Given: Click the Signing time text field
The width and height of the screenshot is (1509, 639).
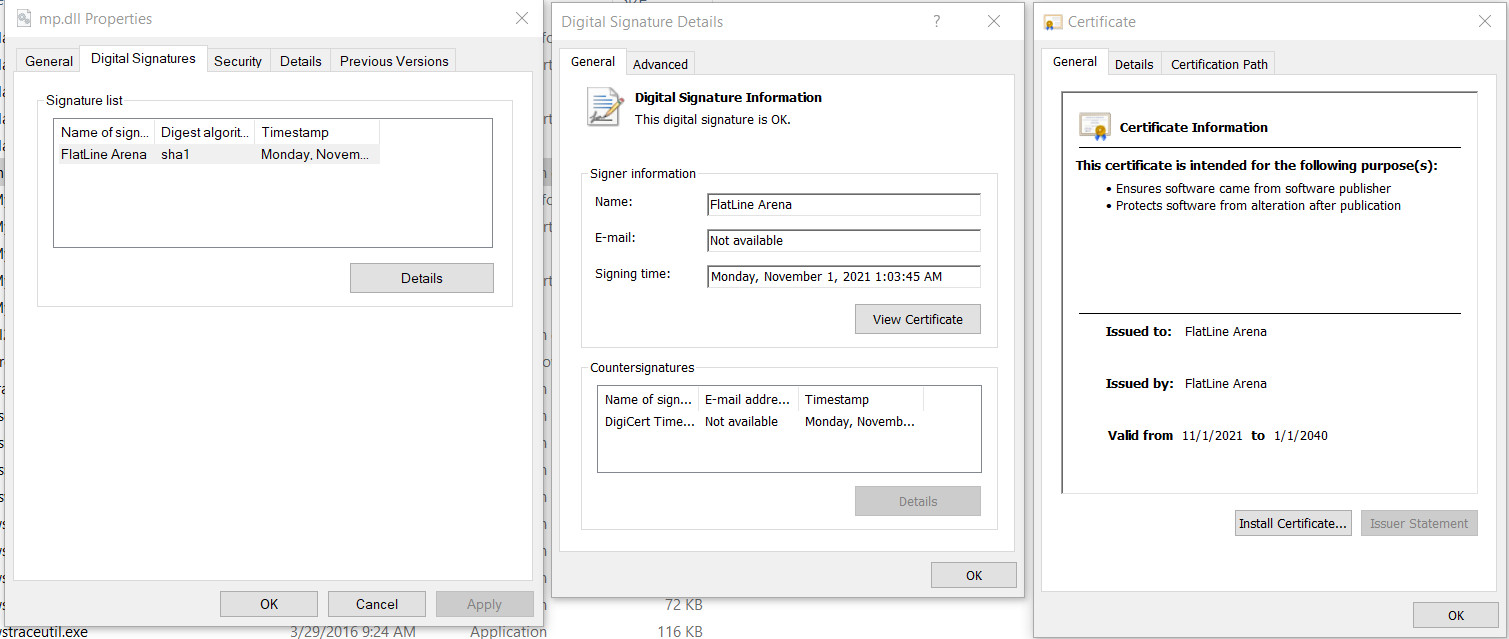Looking at the screenshot, I should 843,277.
